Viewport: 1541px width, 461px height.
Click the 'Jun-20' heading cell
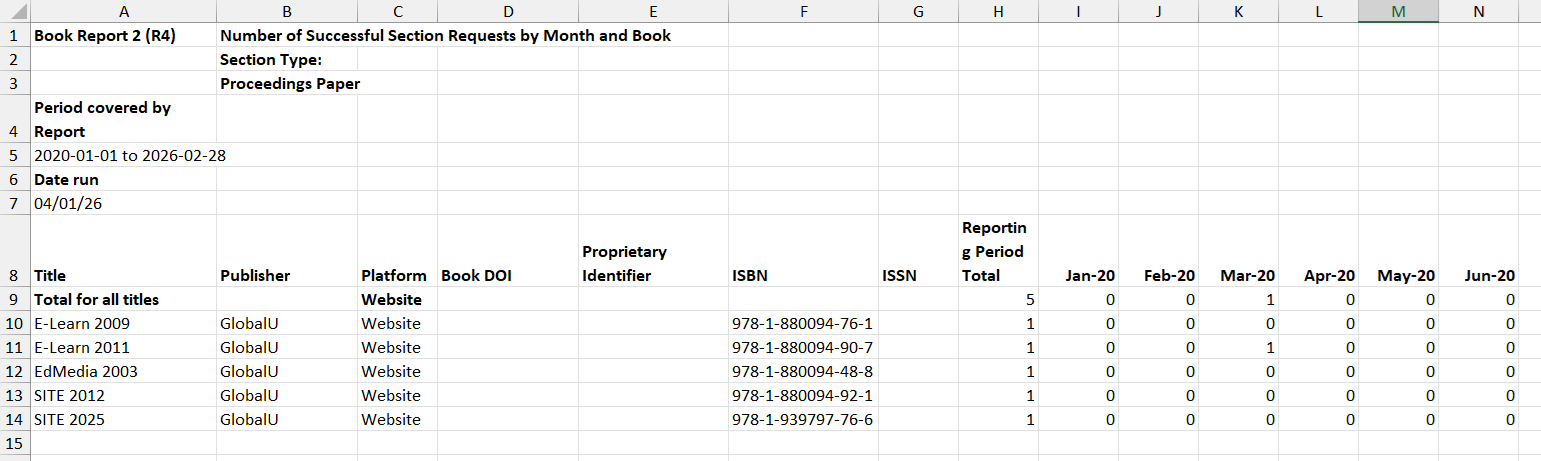(x=1478, y=251)
